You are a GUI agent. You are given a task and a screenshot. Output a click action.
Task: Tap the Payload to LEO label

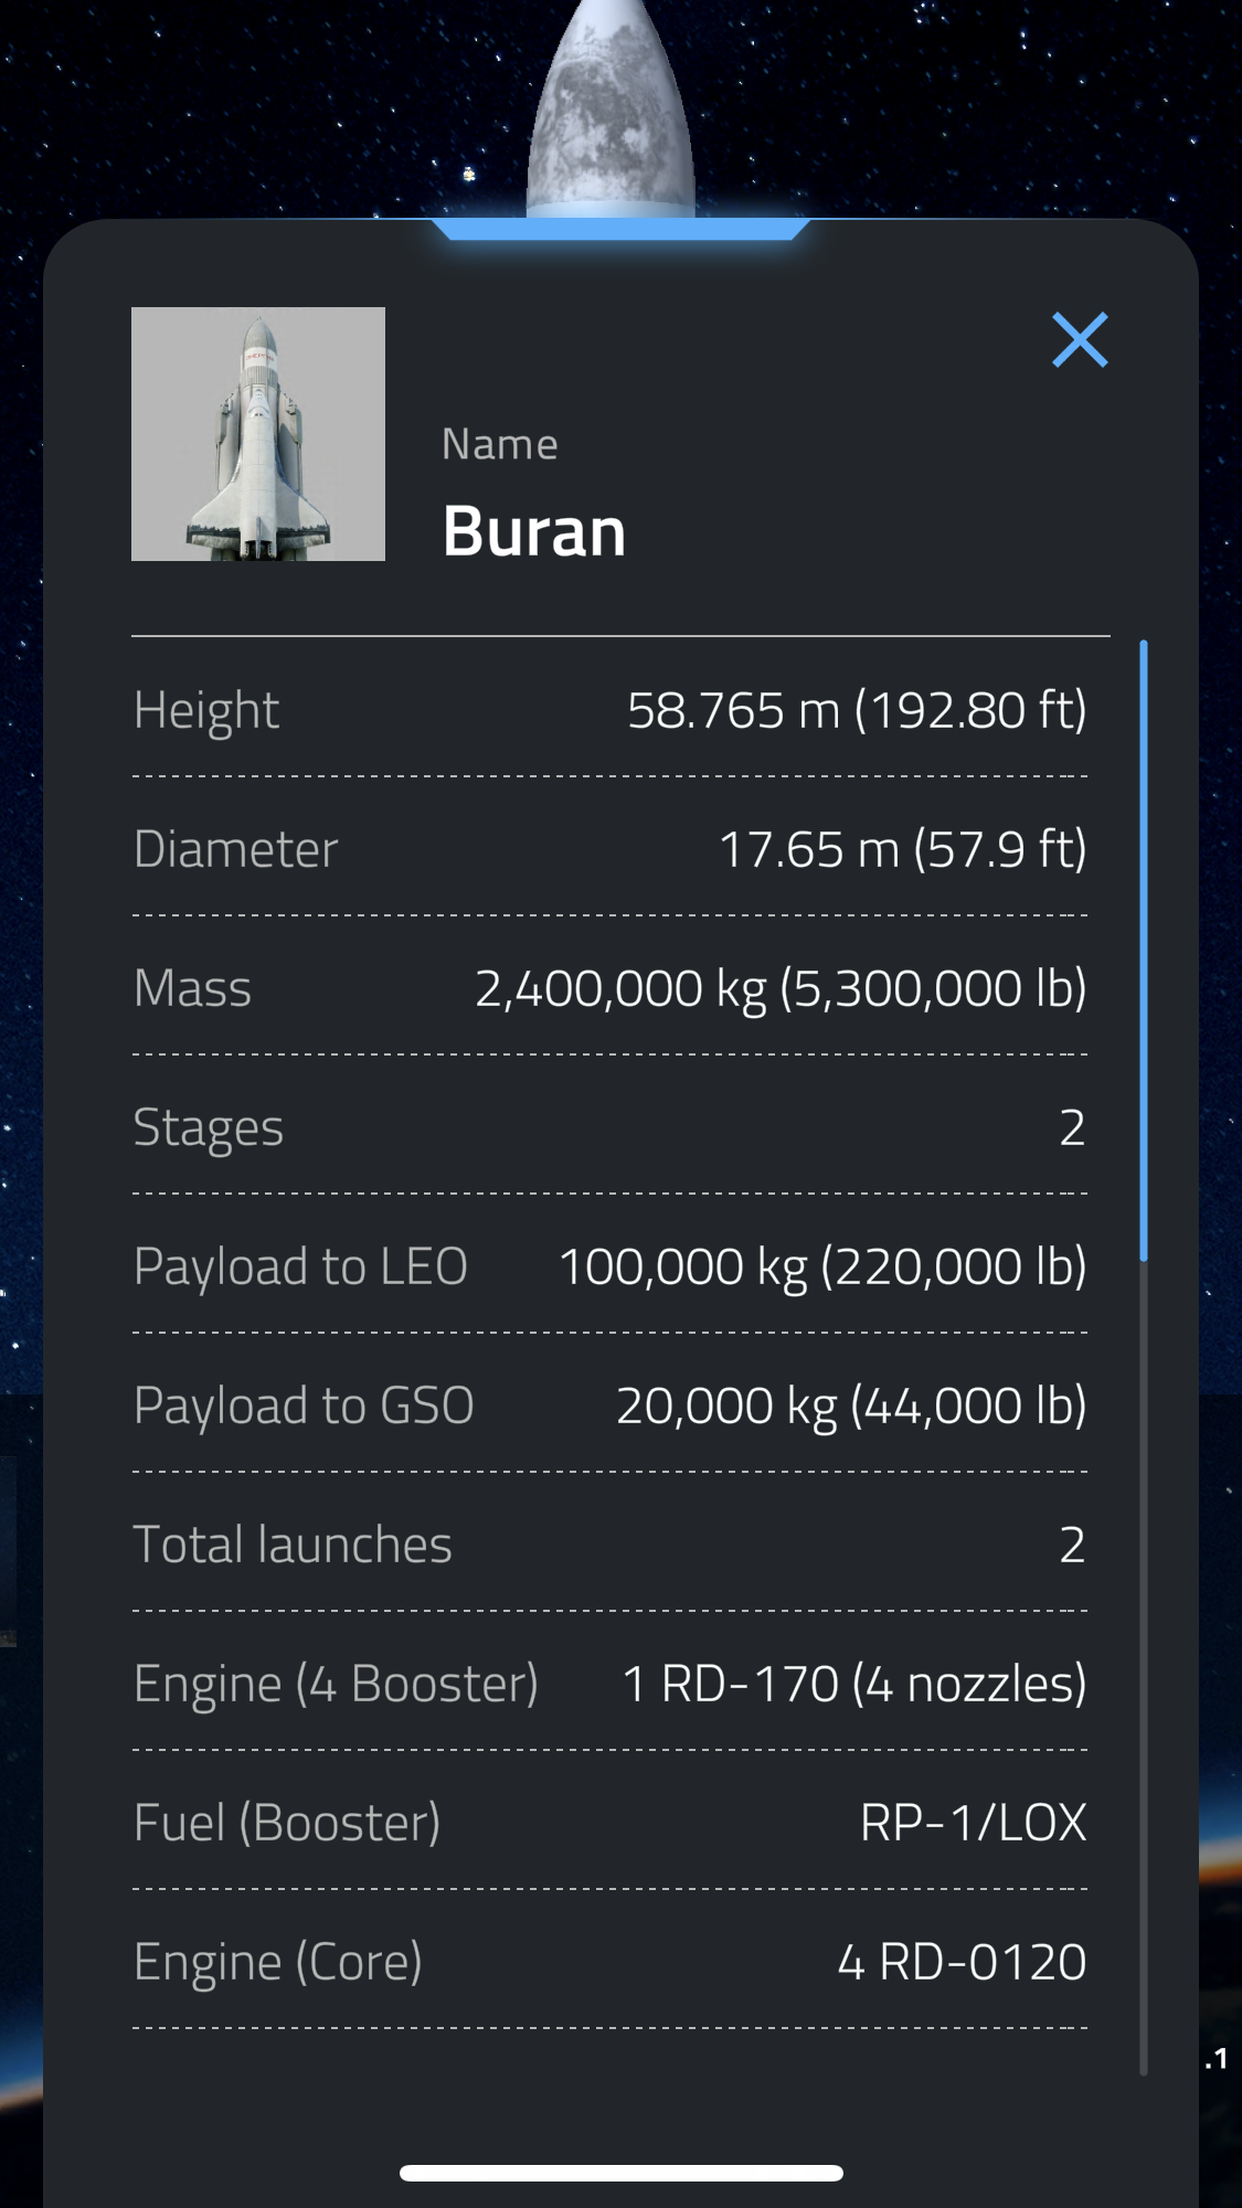tap(300, 1266)
